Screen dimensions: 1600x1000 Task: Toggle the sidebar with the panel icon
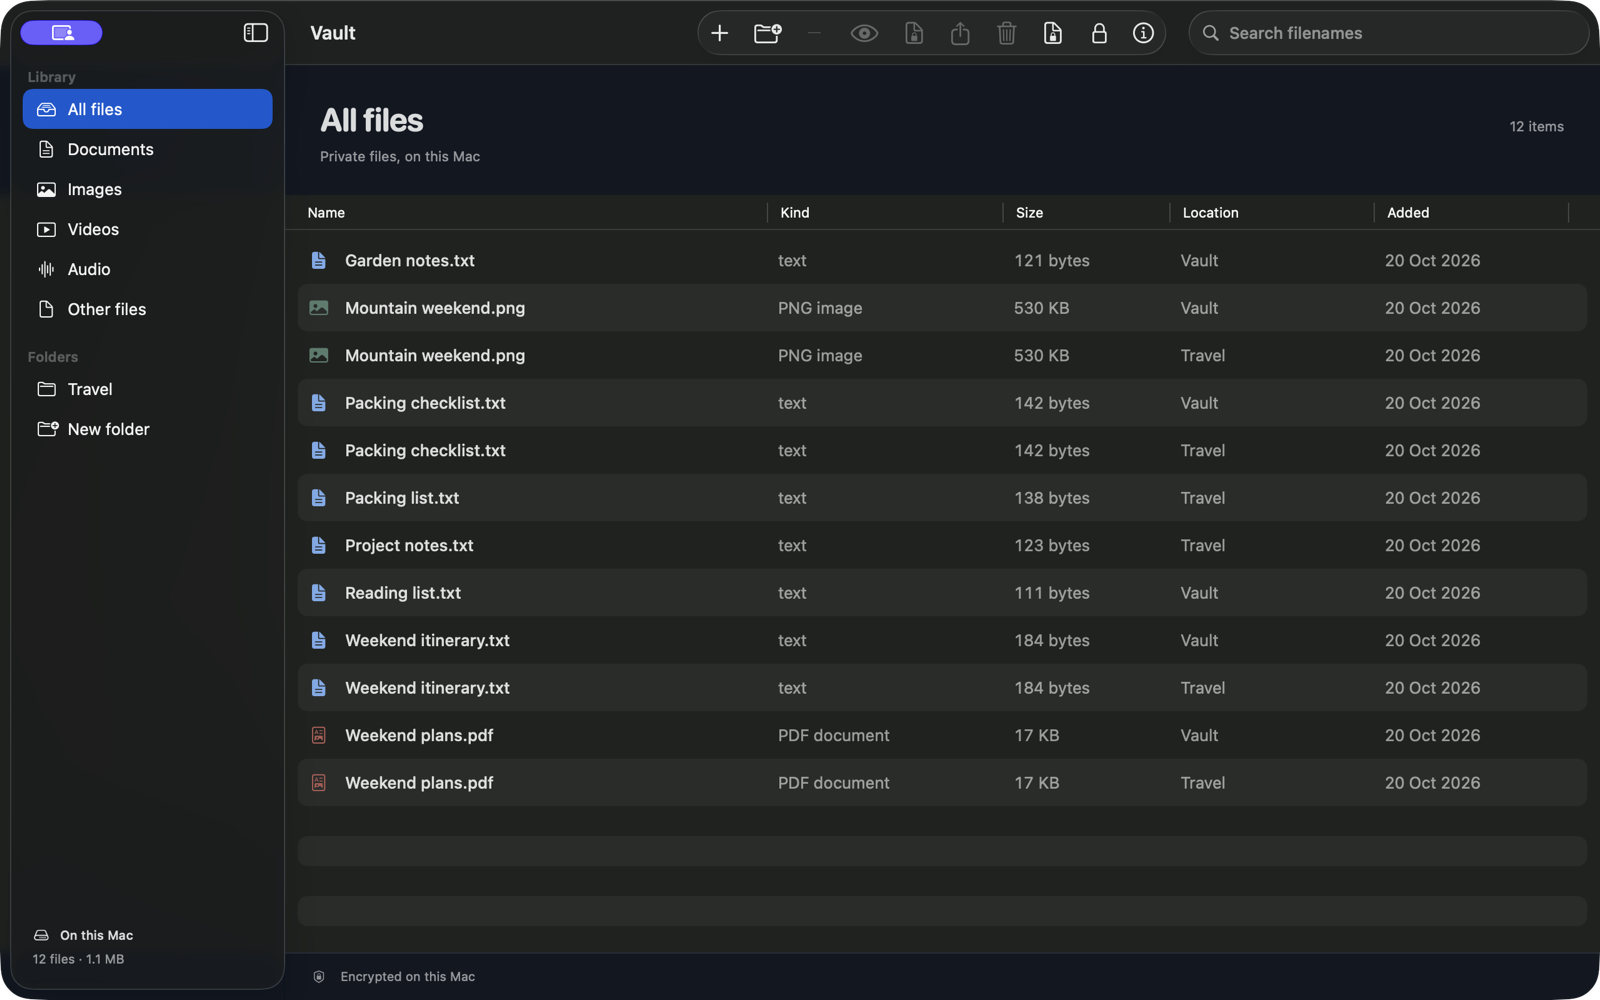[x=256, y=33]
